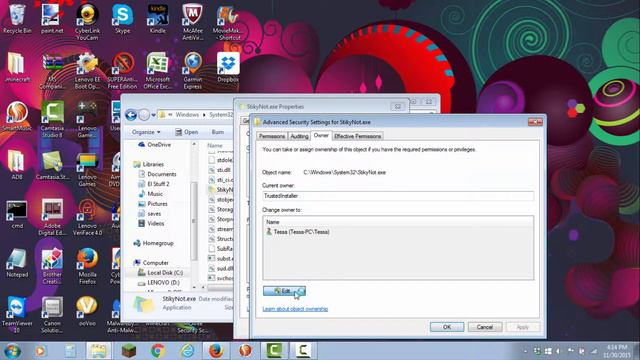
Task: Launch TeamViewer 10 from the desktop
Action: (17, 315)
